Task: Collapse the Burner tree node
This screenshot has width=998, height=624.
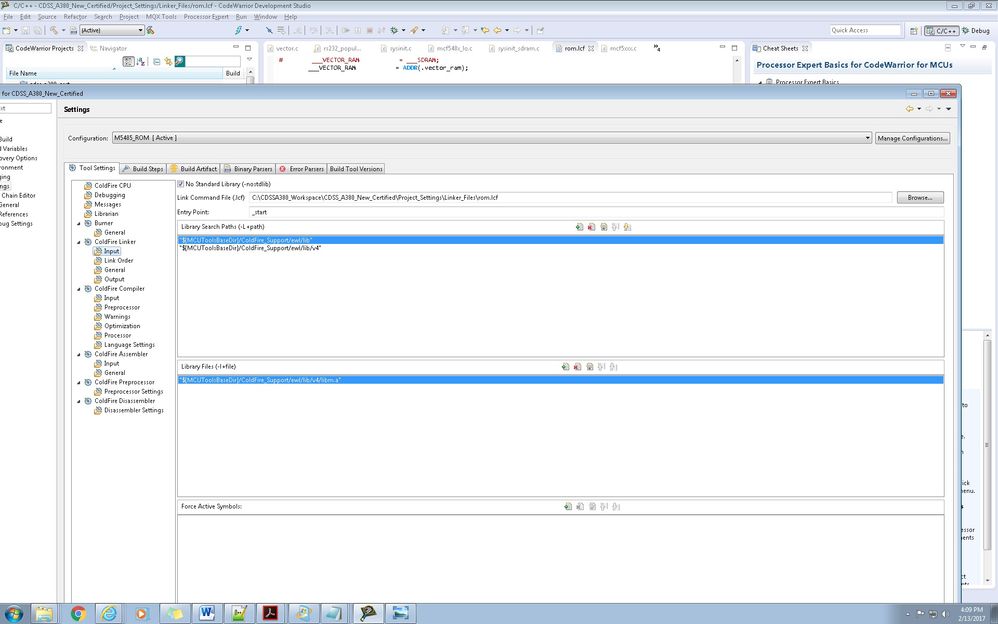Action: click(x=79, y=223)
